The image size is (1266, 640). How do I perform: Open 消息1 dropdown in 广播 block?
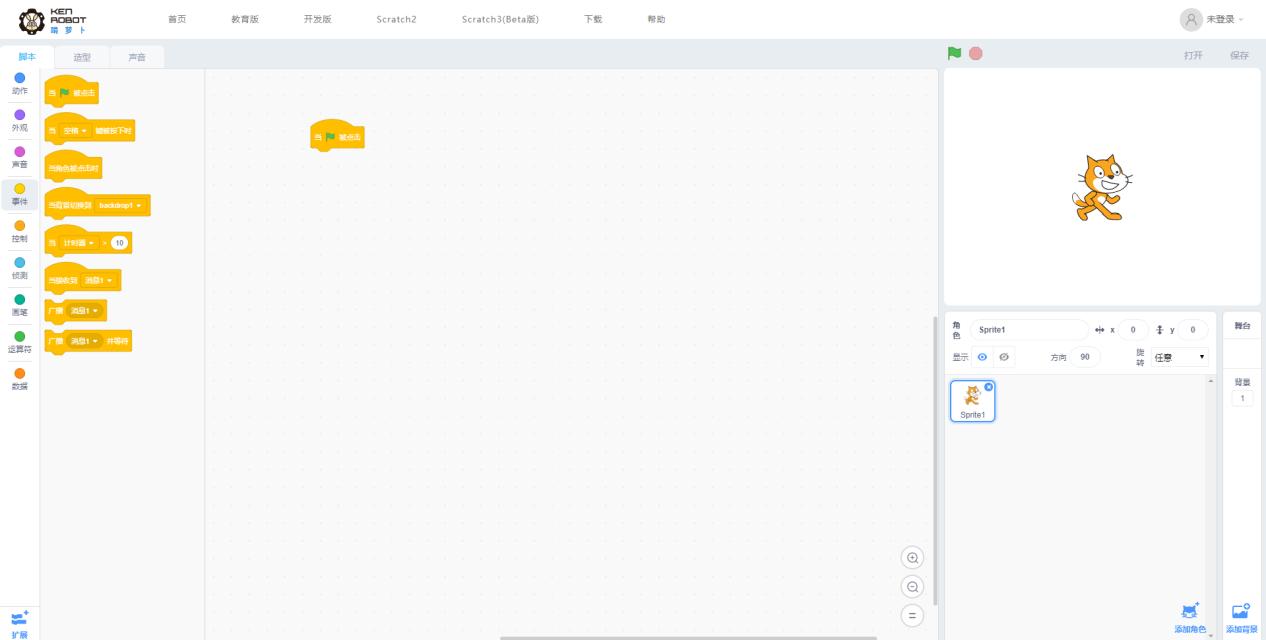point(84,311)
